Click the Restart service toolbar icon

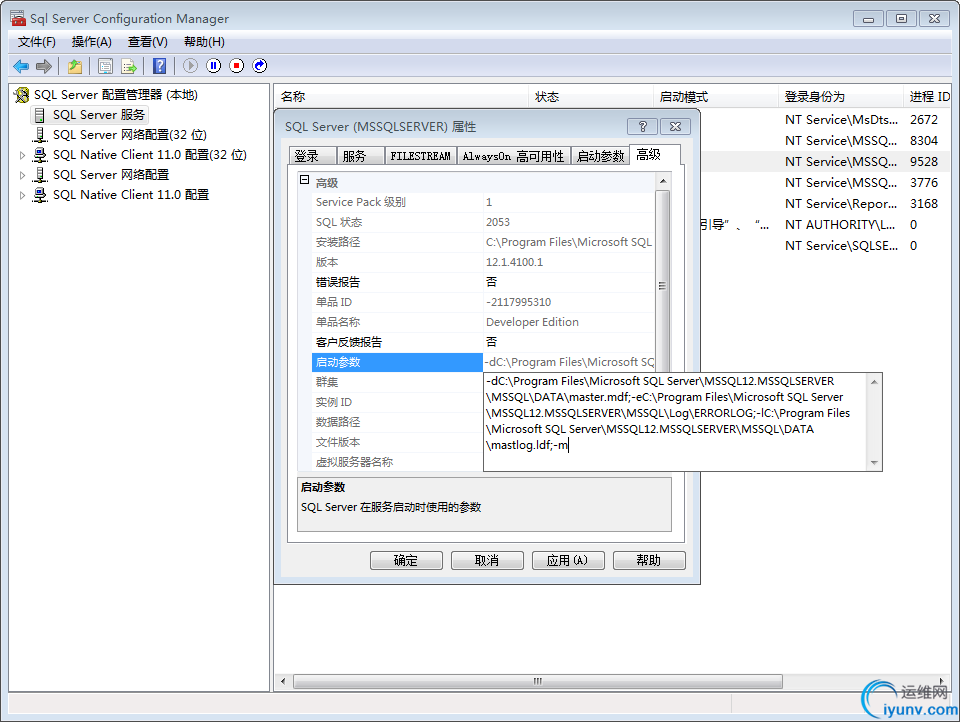tap(260, 66)
